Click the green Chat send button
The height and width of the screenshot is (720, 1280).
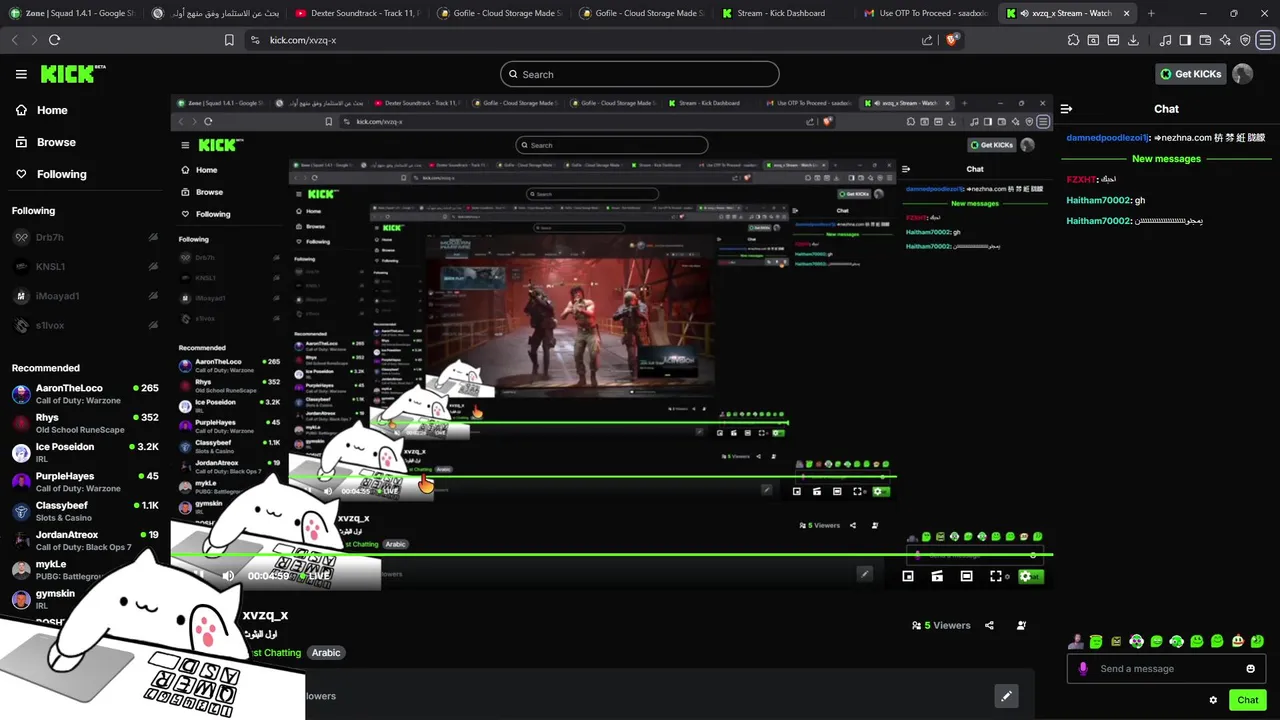click(1247, 700)
